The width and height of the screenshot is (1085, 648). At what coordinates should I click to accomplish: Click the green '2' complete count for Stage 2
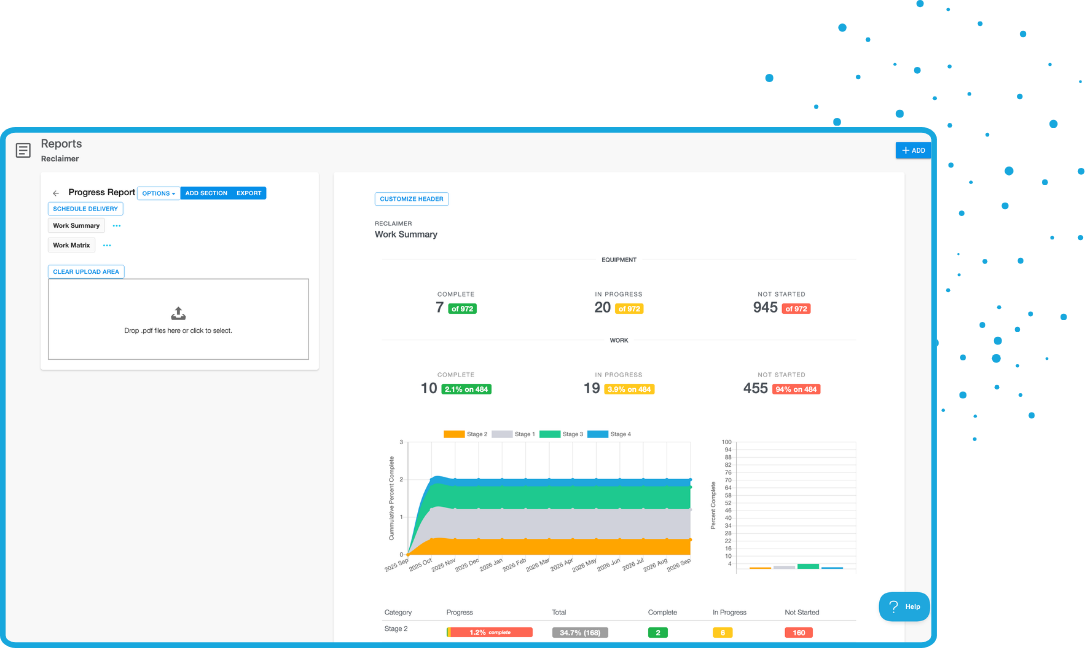pyautogui.click(x=658, y=632)
